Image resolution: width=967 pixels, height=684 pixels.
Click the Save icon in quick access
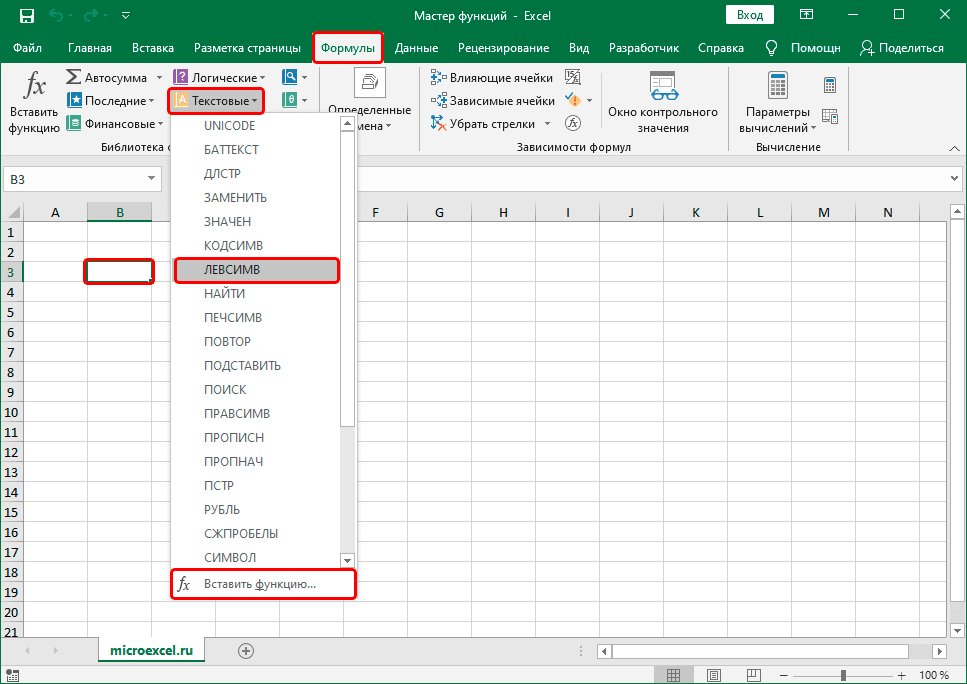coord(27,15)
